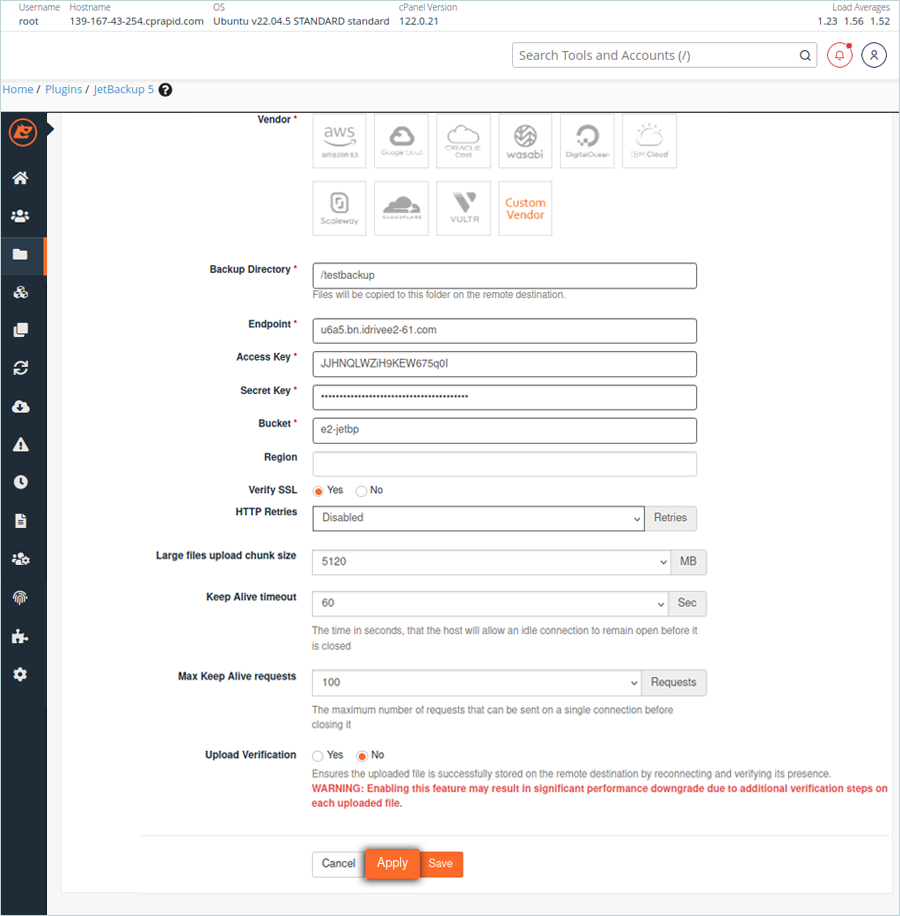Viewport: 900px width, 916px height.
Task: Pick the DigitalOcean vendor tile
Action: (x=587, y=141)
